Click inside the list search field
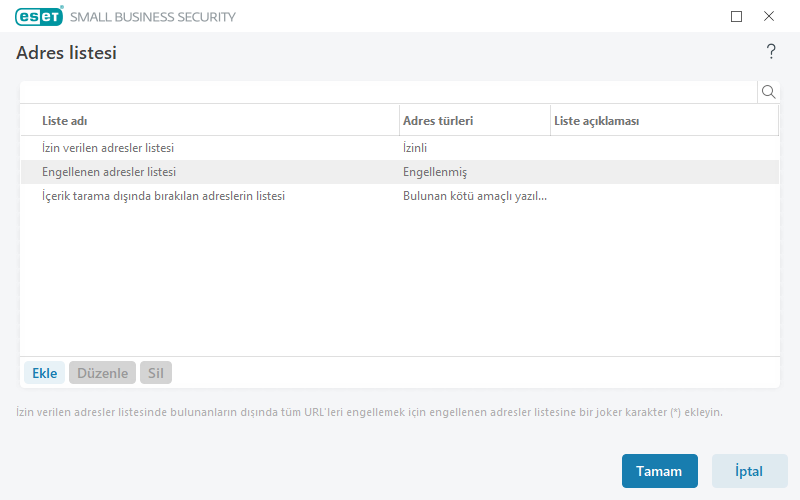The height and width of the screenshot is (500, 800). [388, 92]
